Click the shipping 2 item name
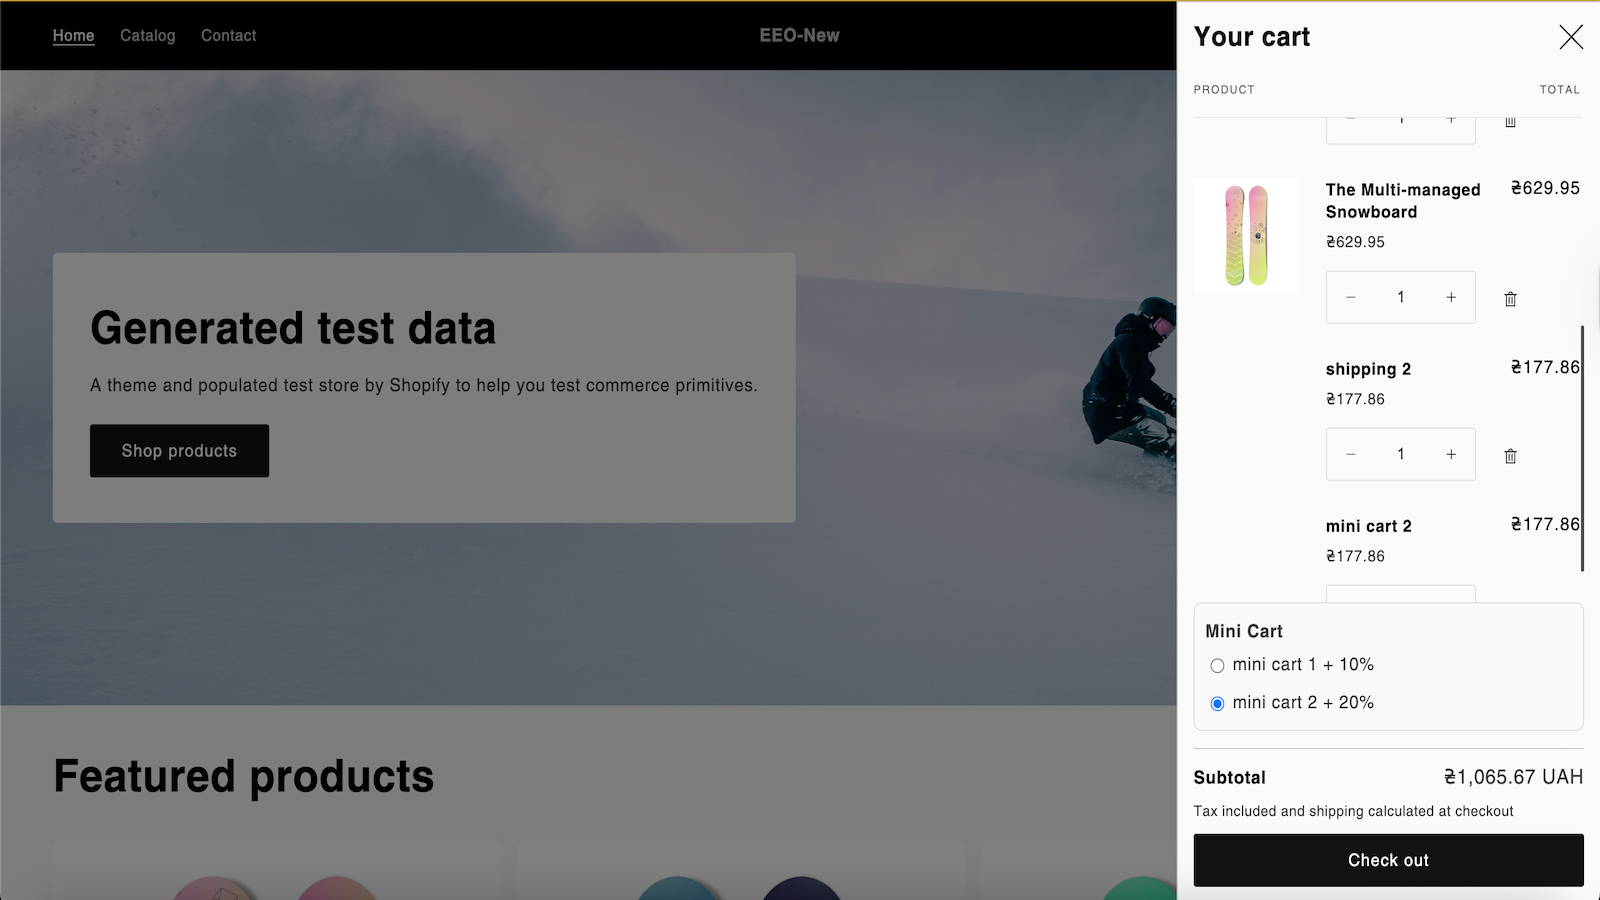1600x900 pixels. (1368, 369)
